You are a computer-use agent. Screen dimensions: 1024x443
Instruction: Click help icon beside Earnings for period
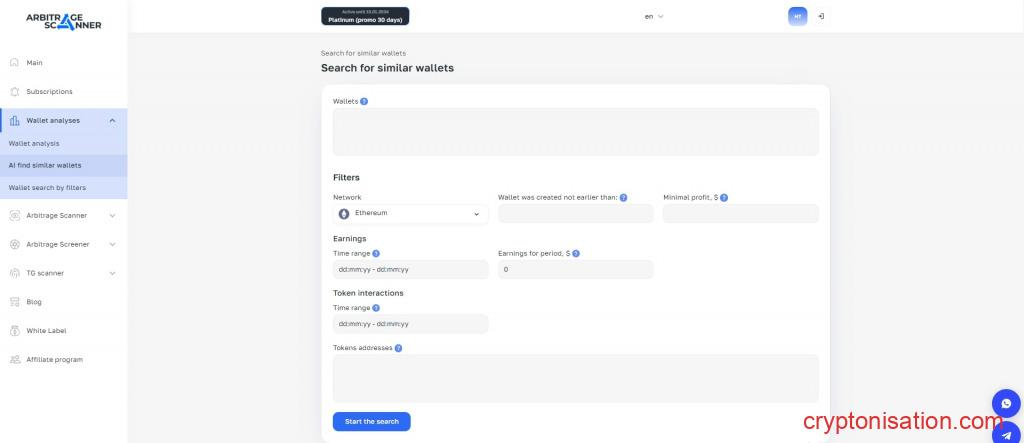(x=575, y=254)
